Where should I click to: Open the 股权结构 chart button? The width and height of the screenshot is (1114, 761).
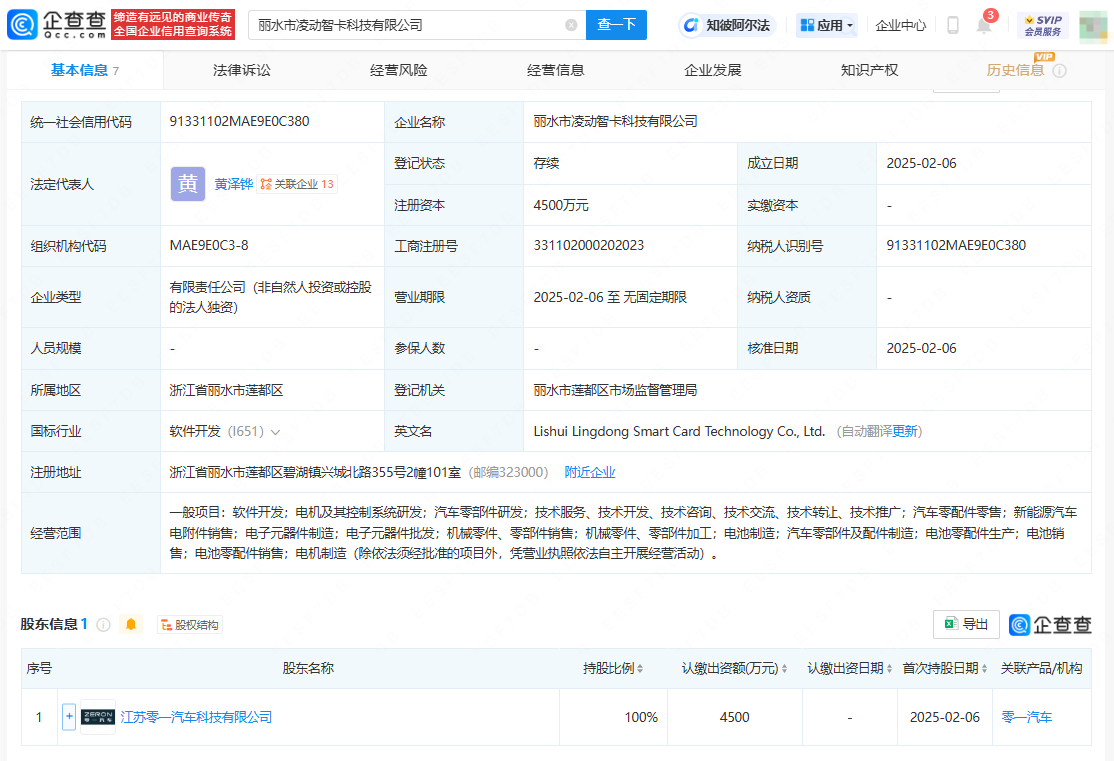click(190, 625)
